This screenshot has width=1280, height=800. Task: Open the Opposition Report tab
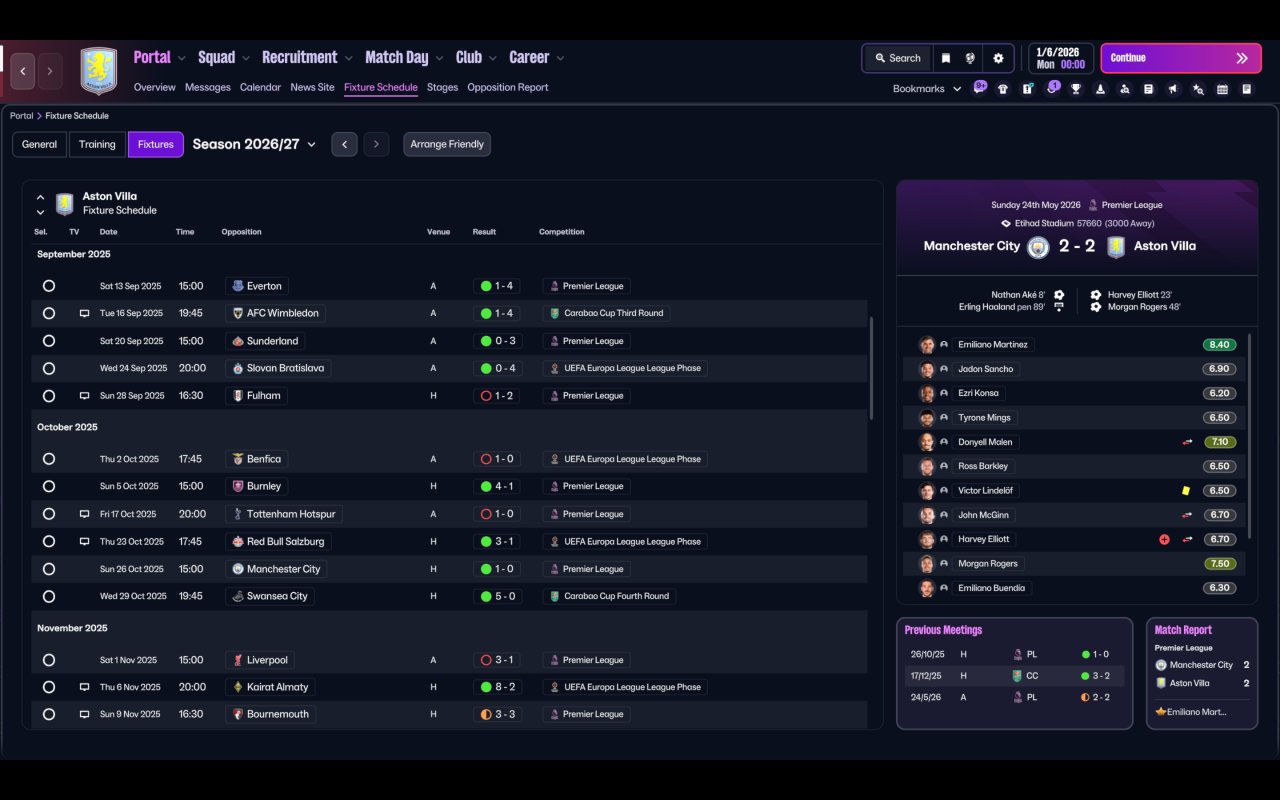pyautogui.click(x=508, y=87)
